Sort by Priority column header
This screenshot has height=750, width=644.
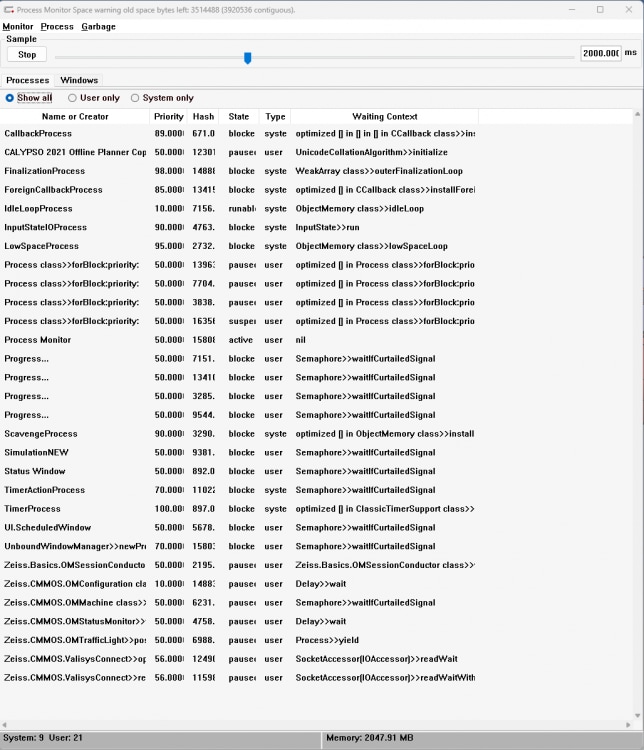[168, 117]
